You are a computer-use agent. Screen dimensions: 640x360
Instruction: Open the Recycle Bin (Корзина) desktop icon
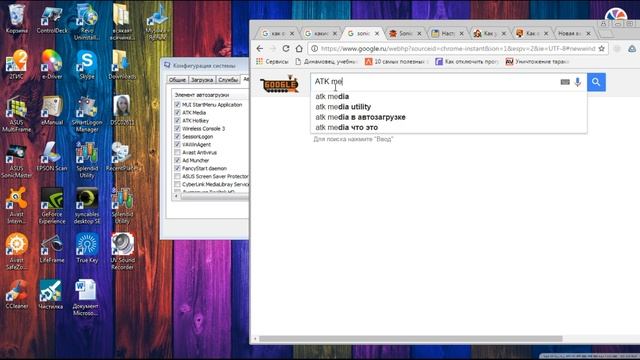(x=16, y=18)
